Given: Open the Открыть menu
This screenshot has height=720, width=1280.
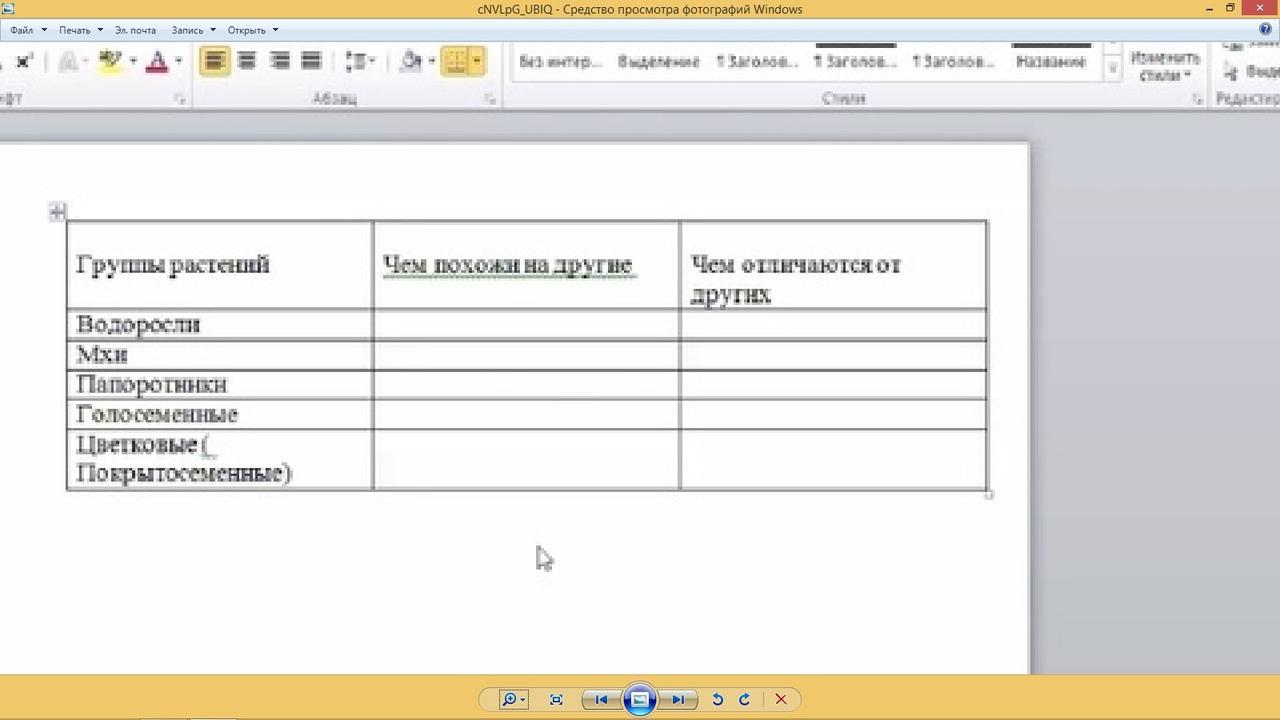Looking at the screenshot, I should [x=246, y=30].
